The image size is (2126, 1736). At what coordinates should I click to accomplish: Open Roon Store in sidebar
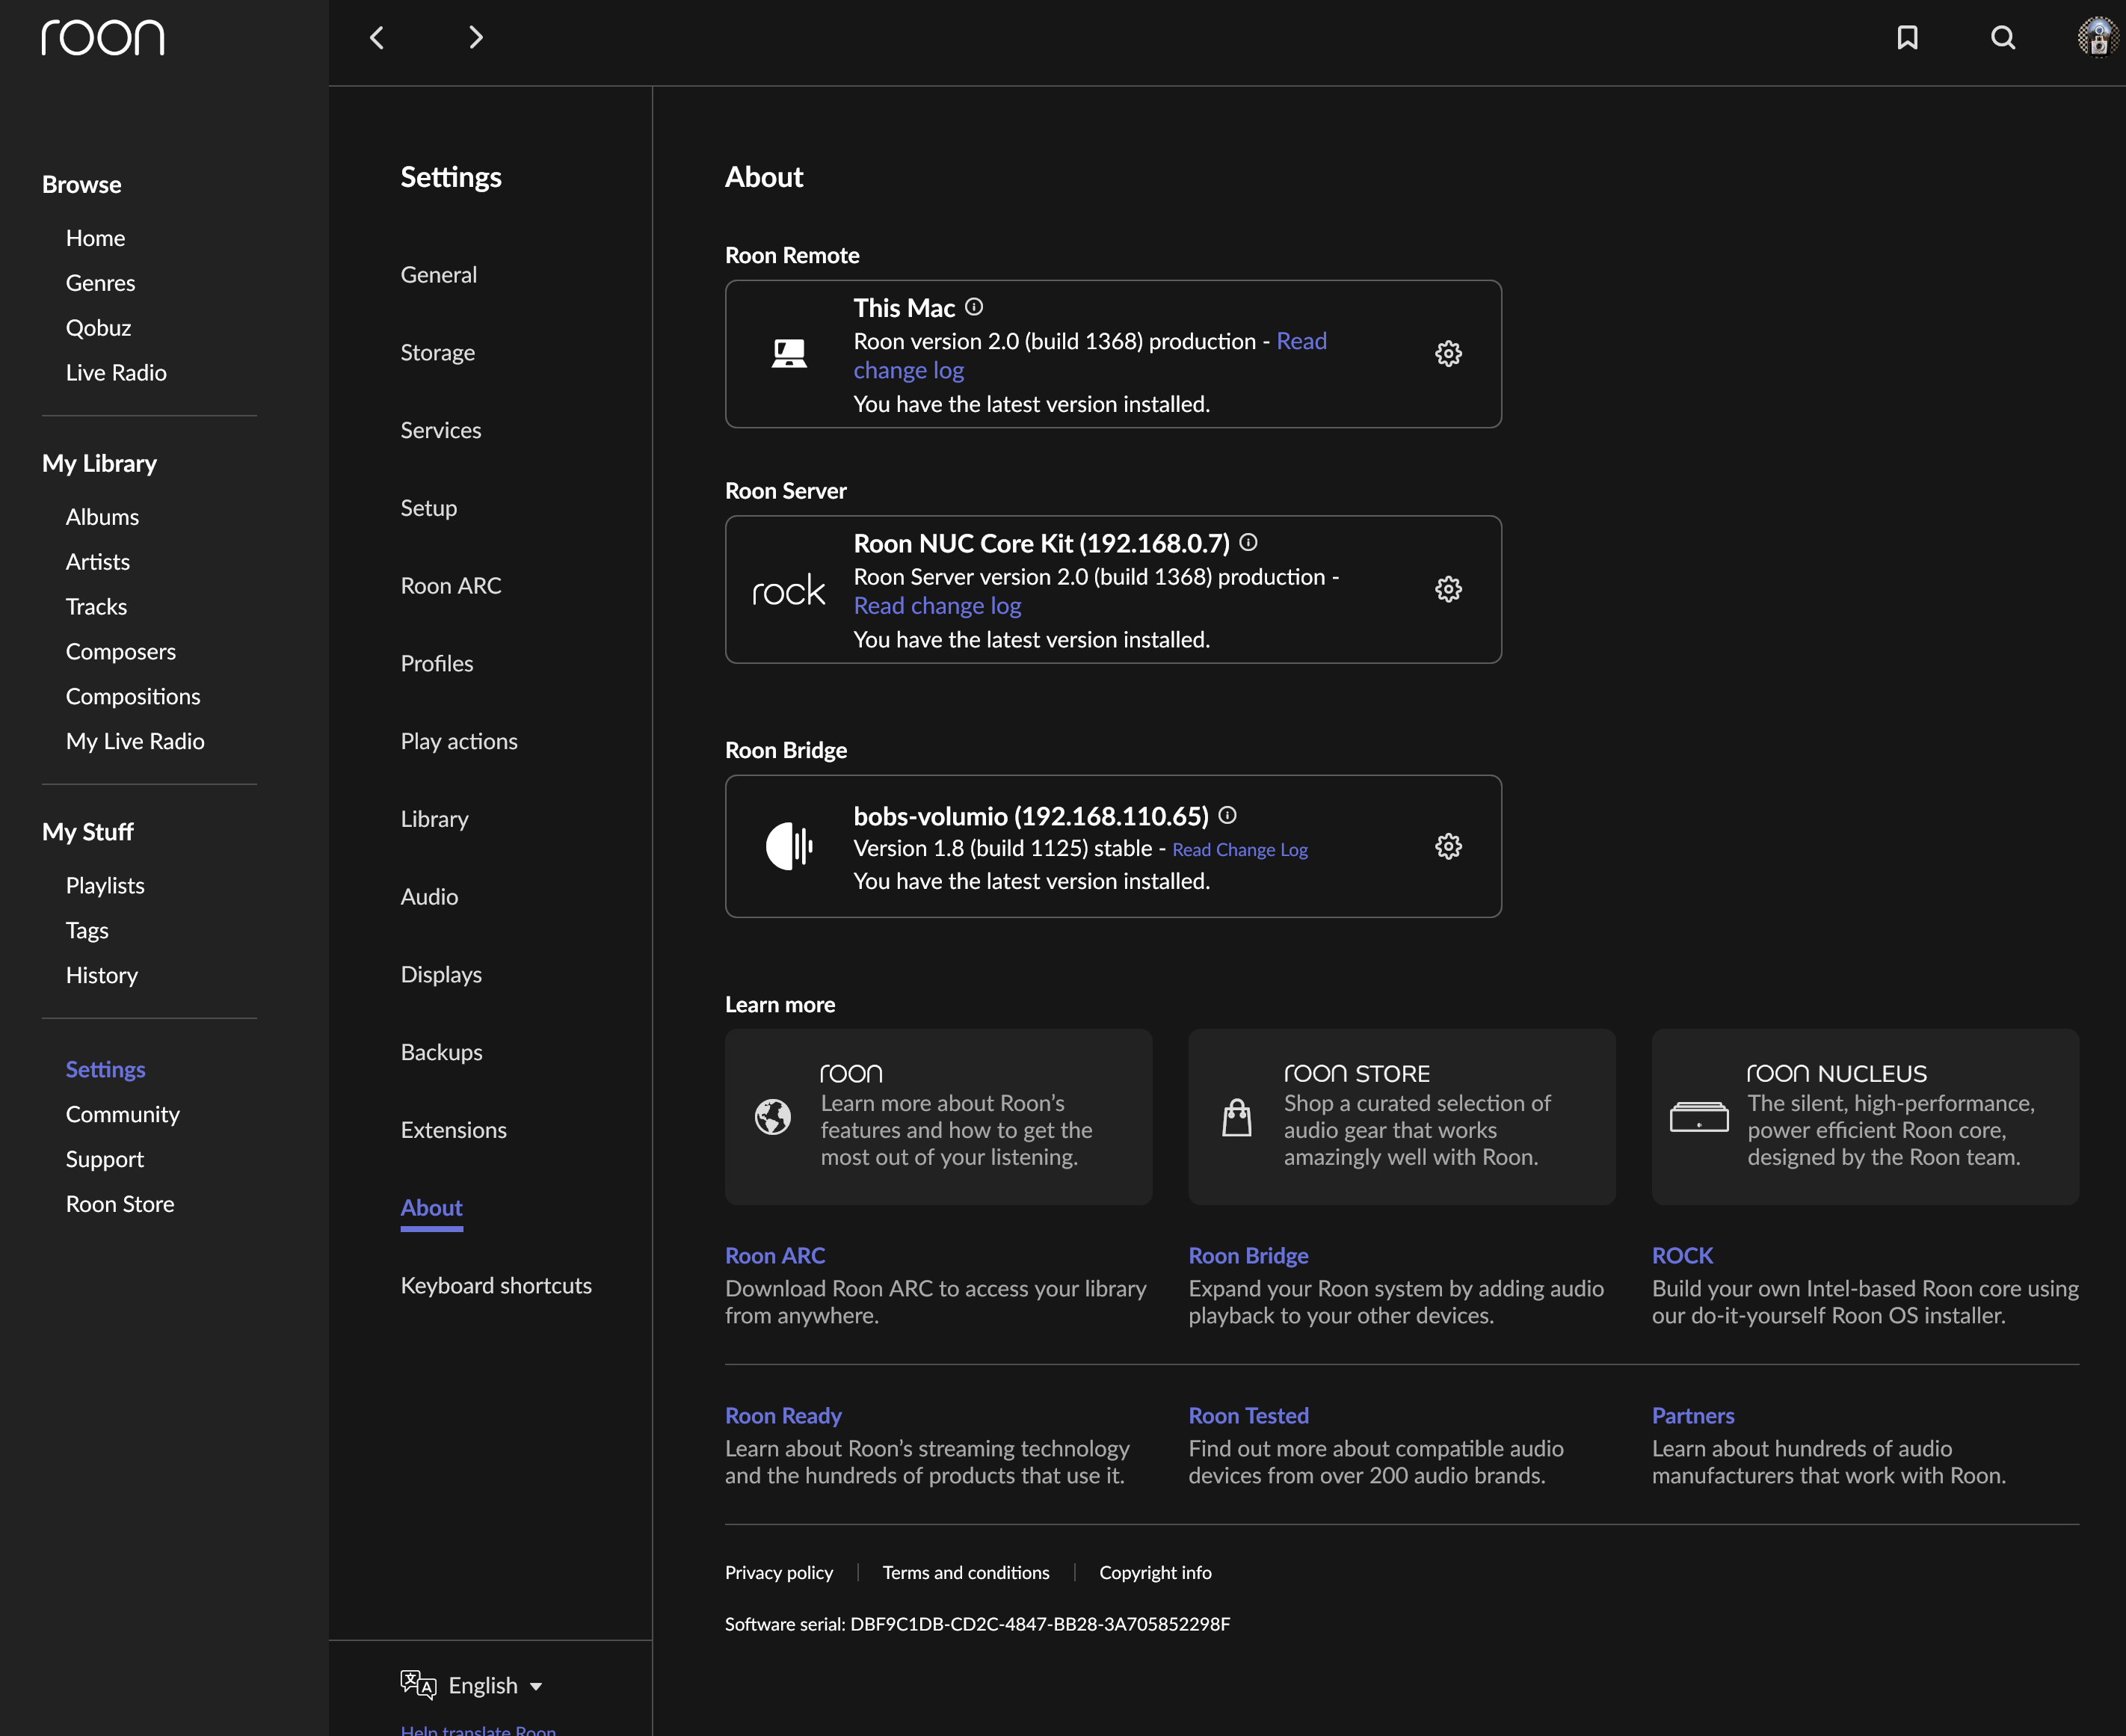tap(120, 1205)
